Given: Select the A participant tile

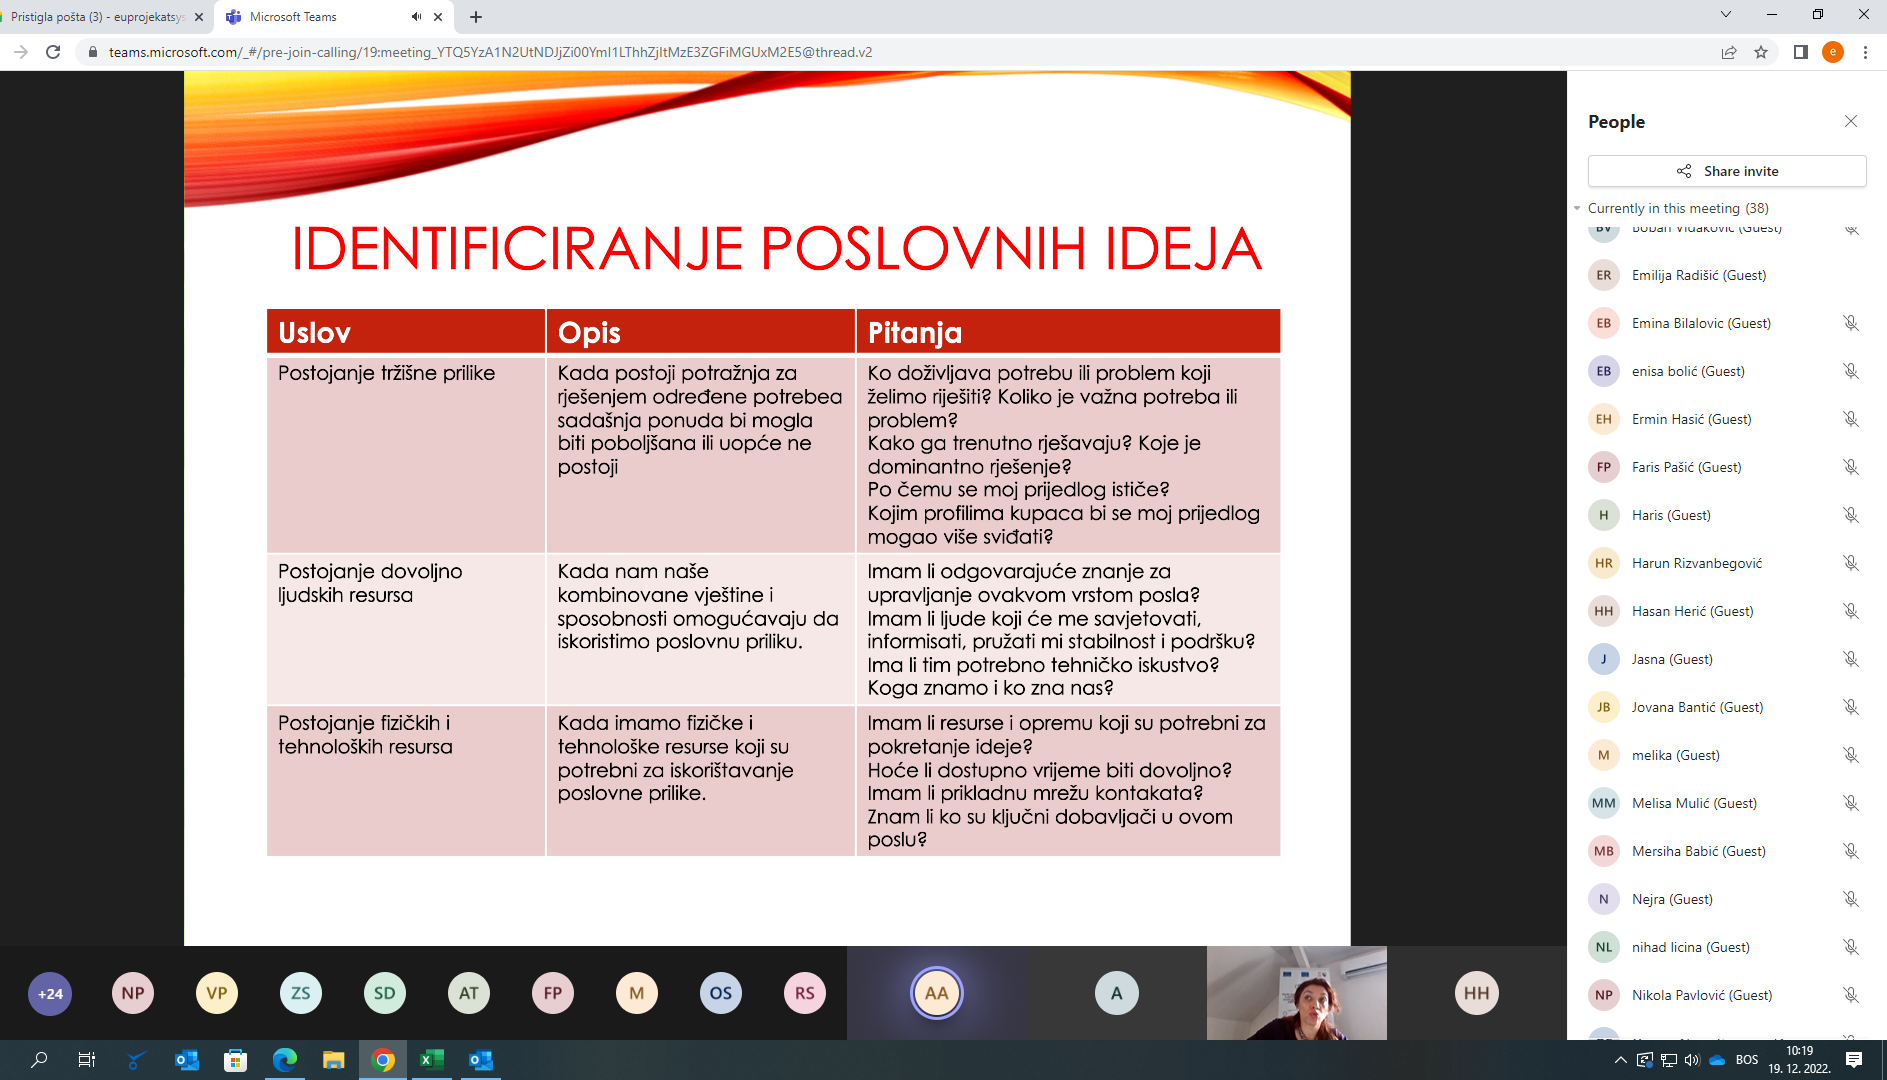Looking at the screenshot, I should [1117, 993].
